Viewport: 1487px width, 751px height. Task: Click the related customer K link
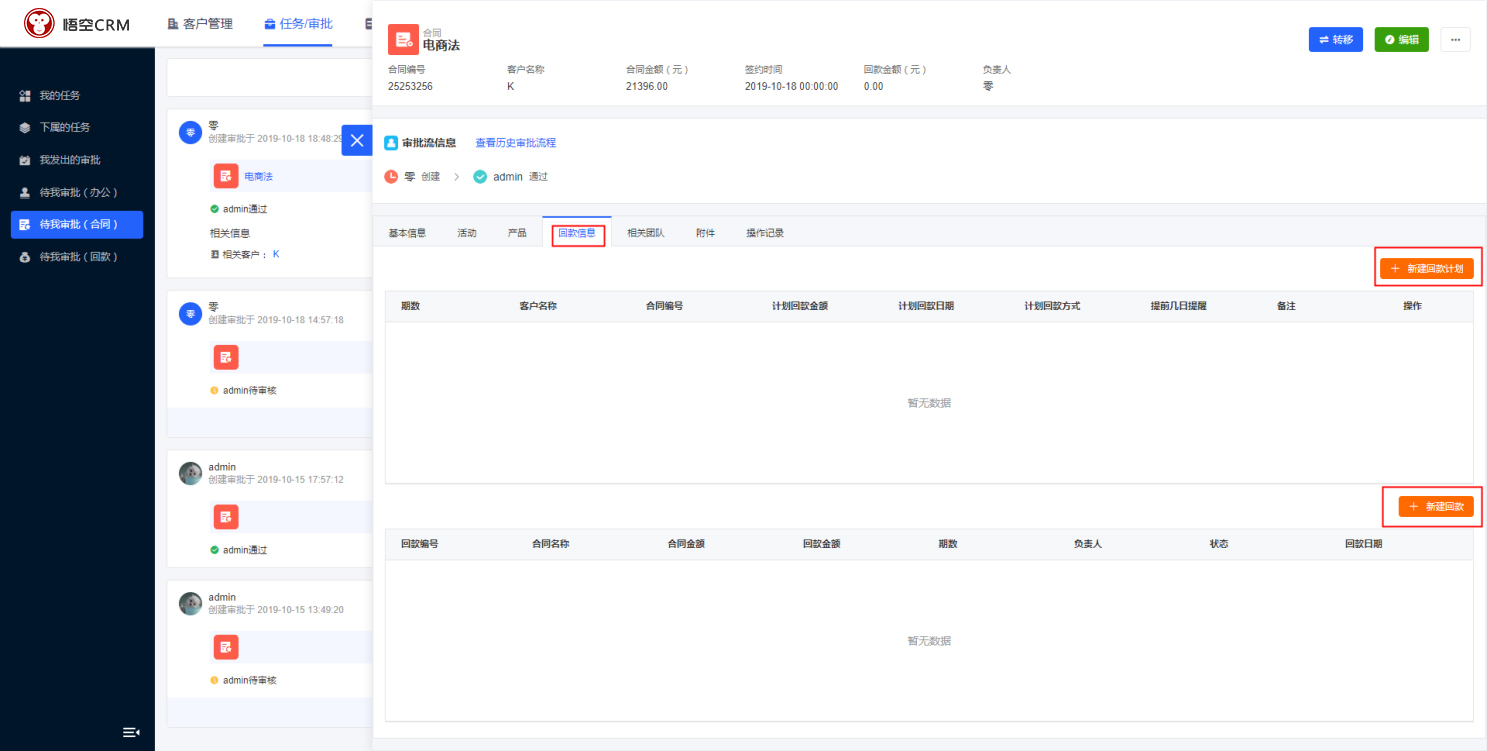coord(276,254)
